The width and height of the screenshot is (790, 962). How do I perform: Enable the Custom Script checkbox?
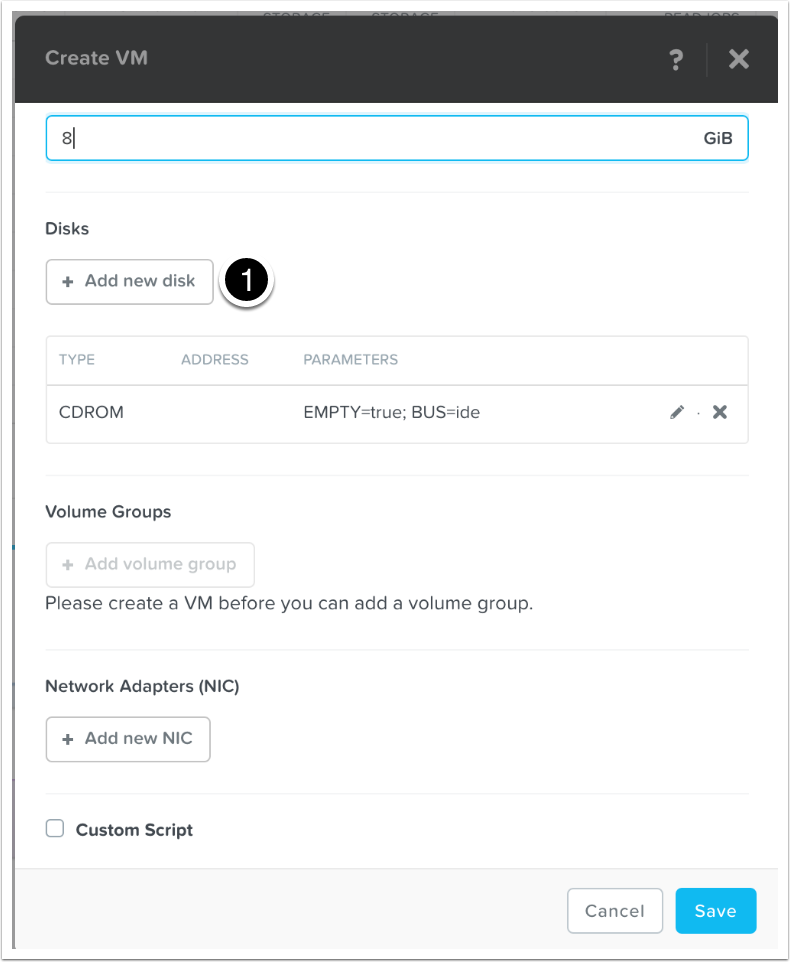click(56, 829)
